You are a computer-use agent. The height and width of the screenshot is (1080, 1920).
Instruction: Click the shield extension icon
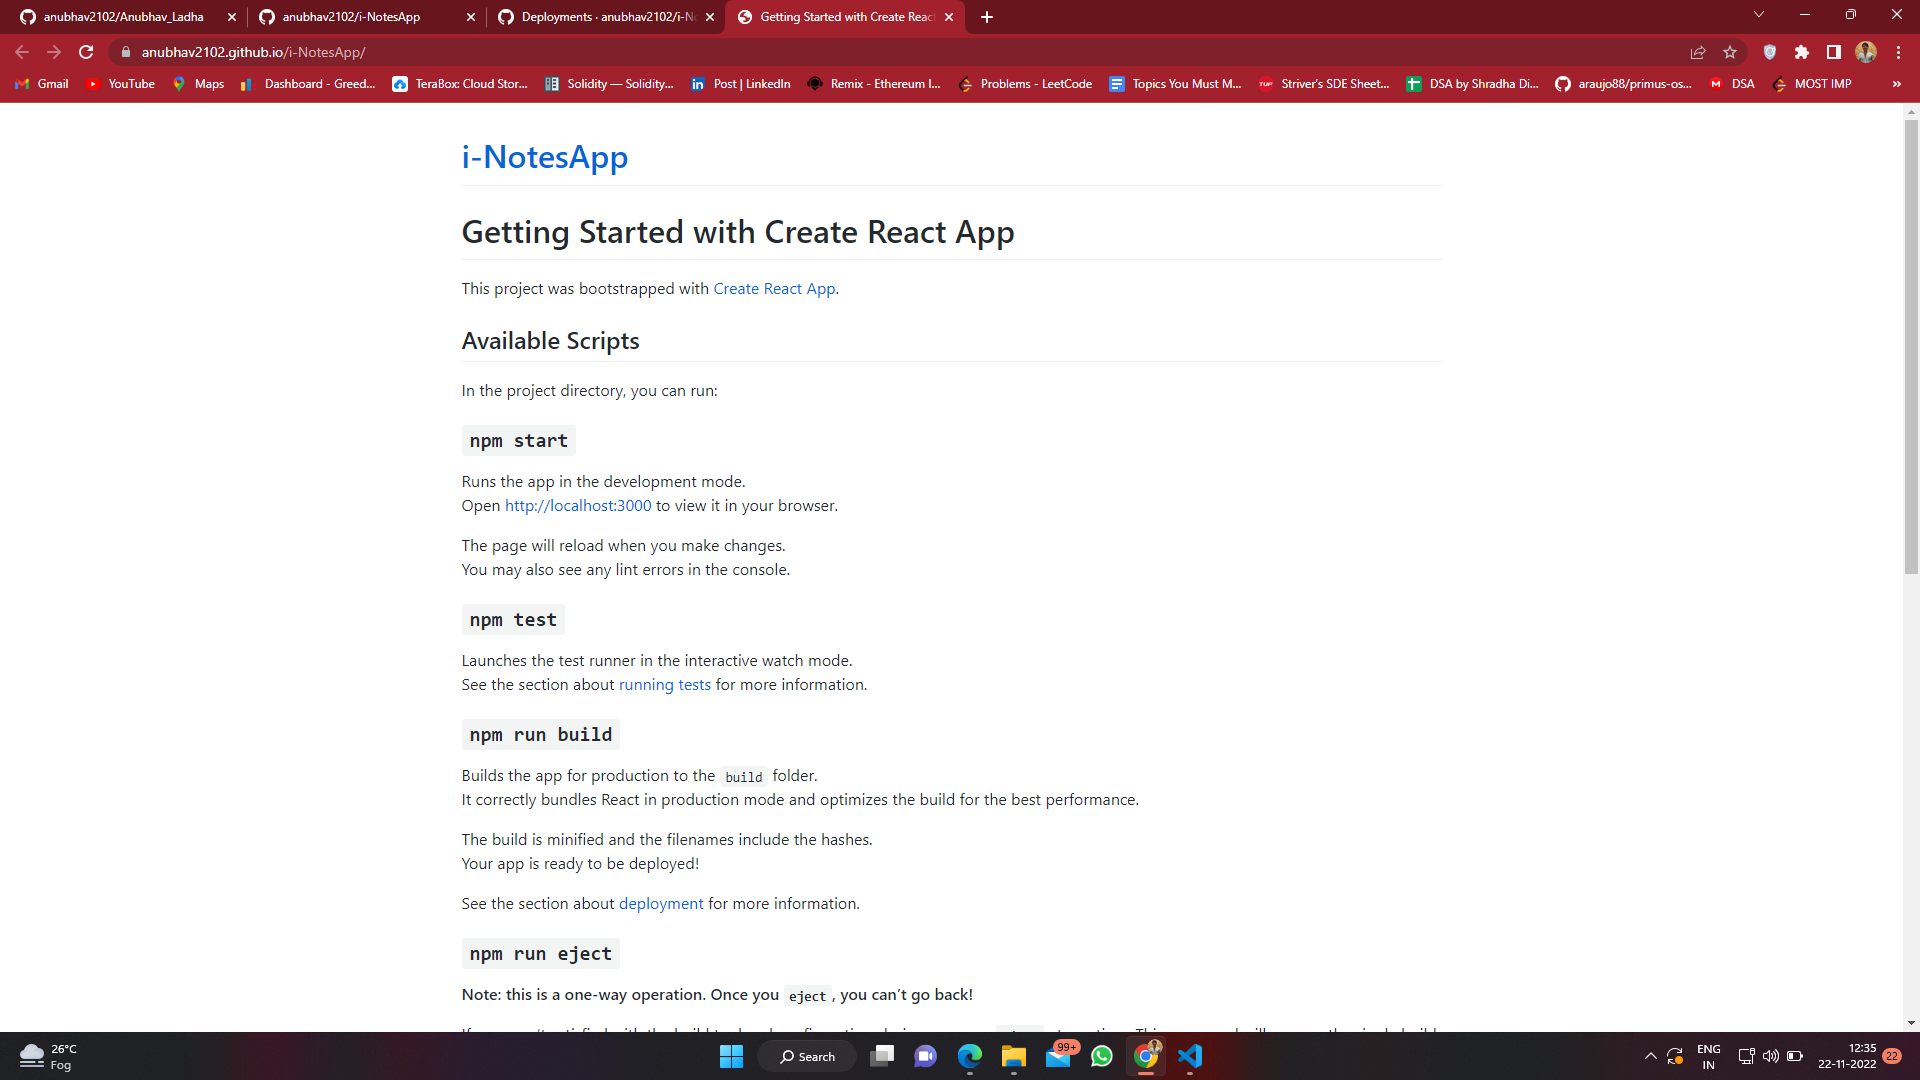click(x=1770, y=52)
